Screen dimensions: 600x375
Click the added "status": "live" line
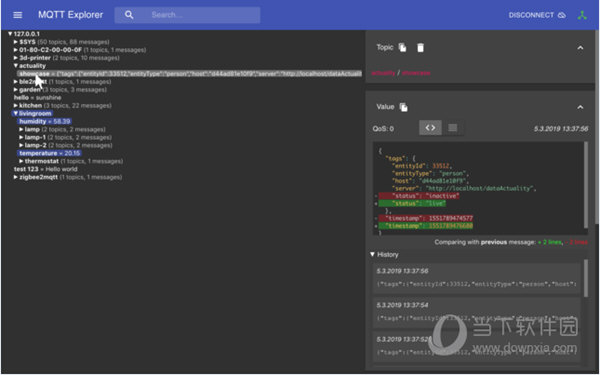(412, 204)
